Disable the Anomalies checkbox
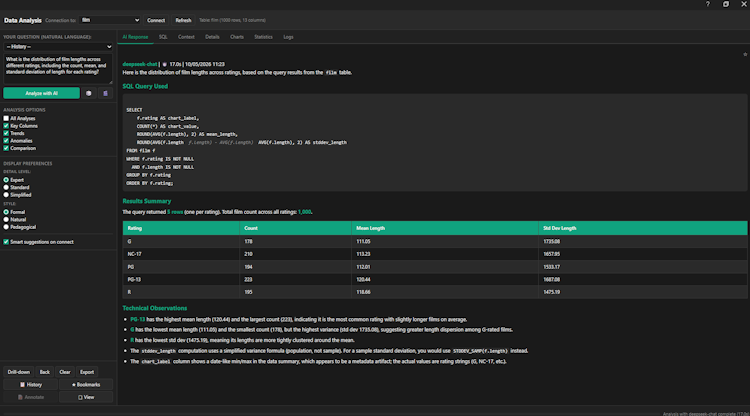This screenshot has width=750, height=416. click(x=6, y=141)
